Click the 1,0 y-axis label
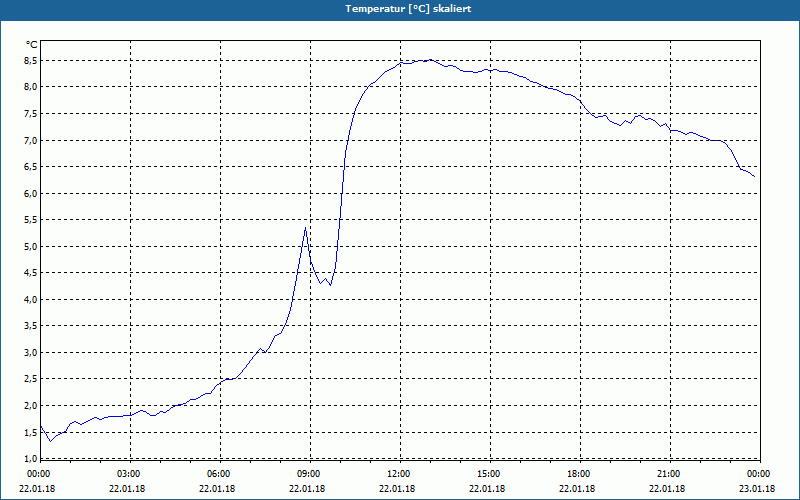 31,458
